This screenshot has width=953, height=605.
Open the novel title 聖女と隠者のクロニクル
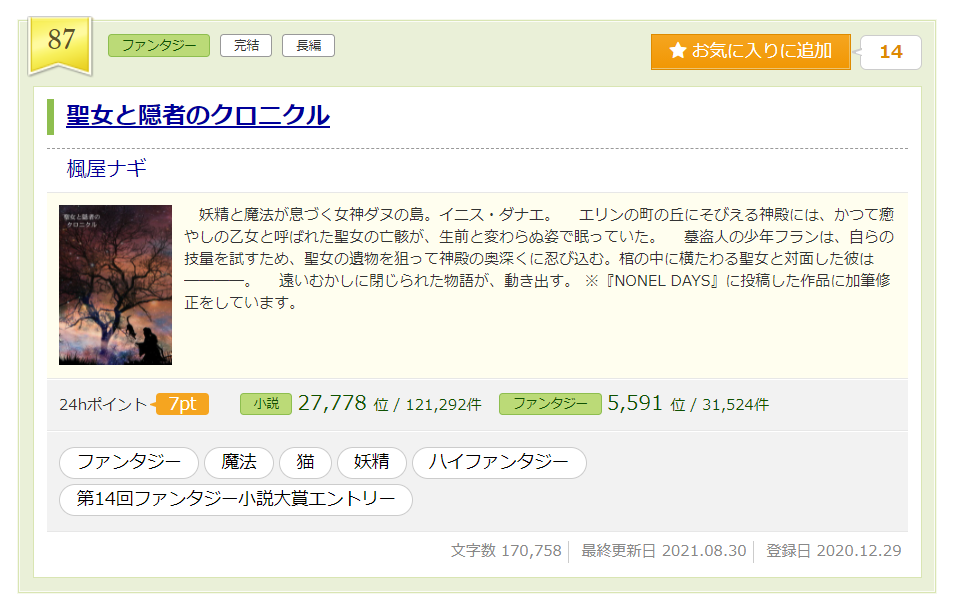(x=198, y=116)
